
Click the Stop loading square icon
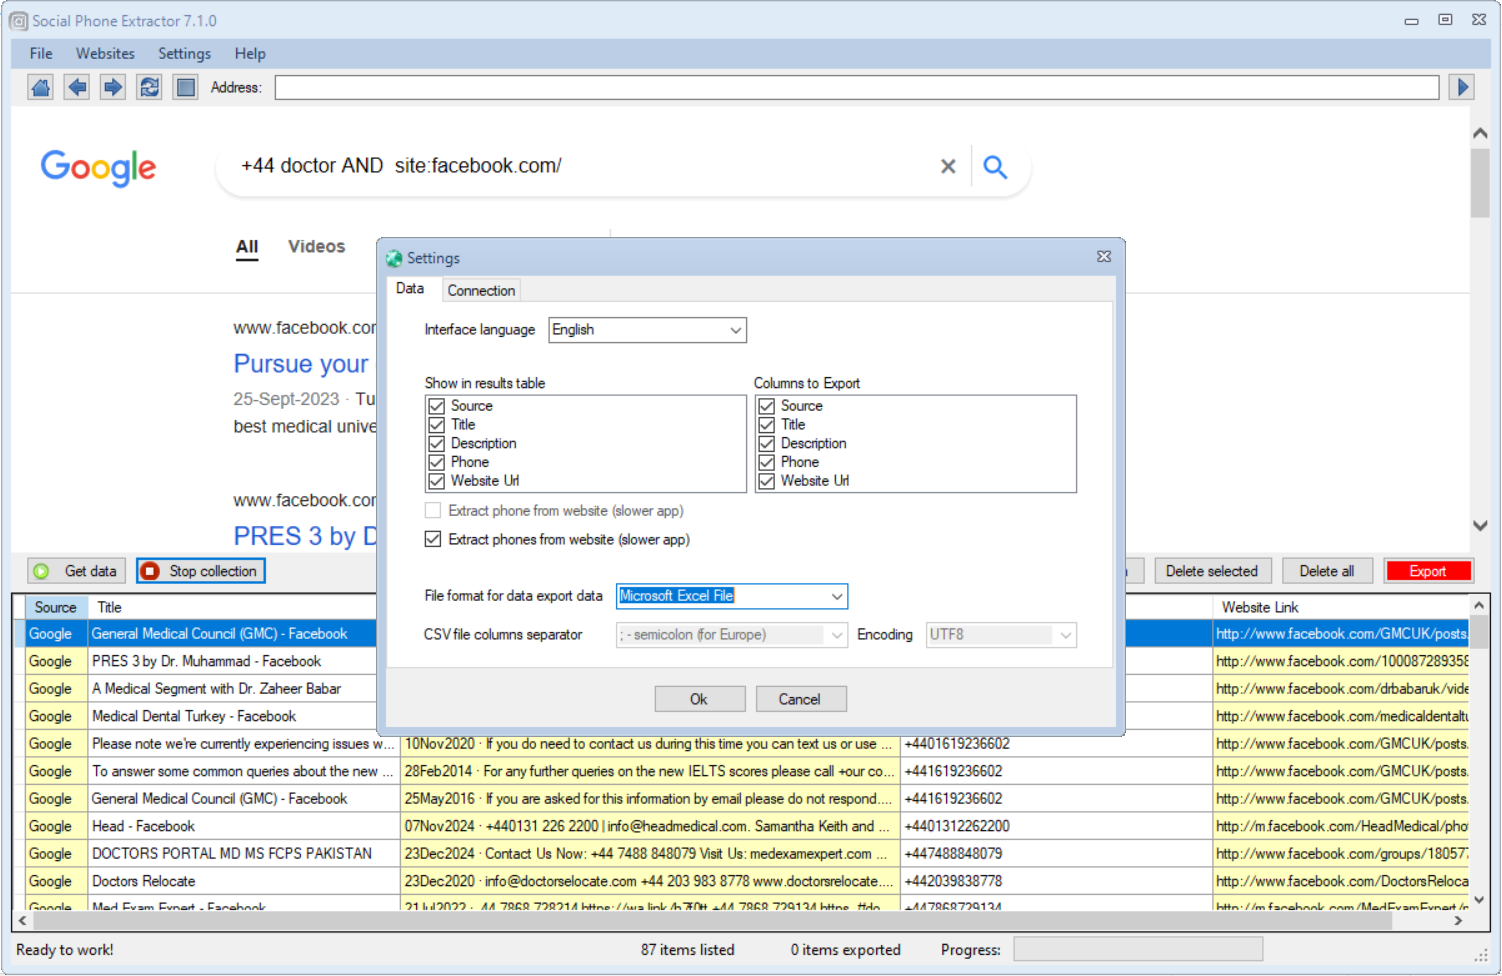coord(185,88)
